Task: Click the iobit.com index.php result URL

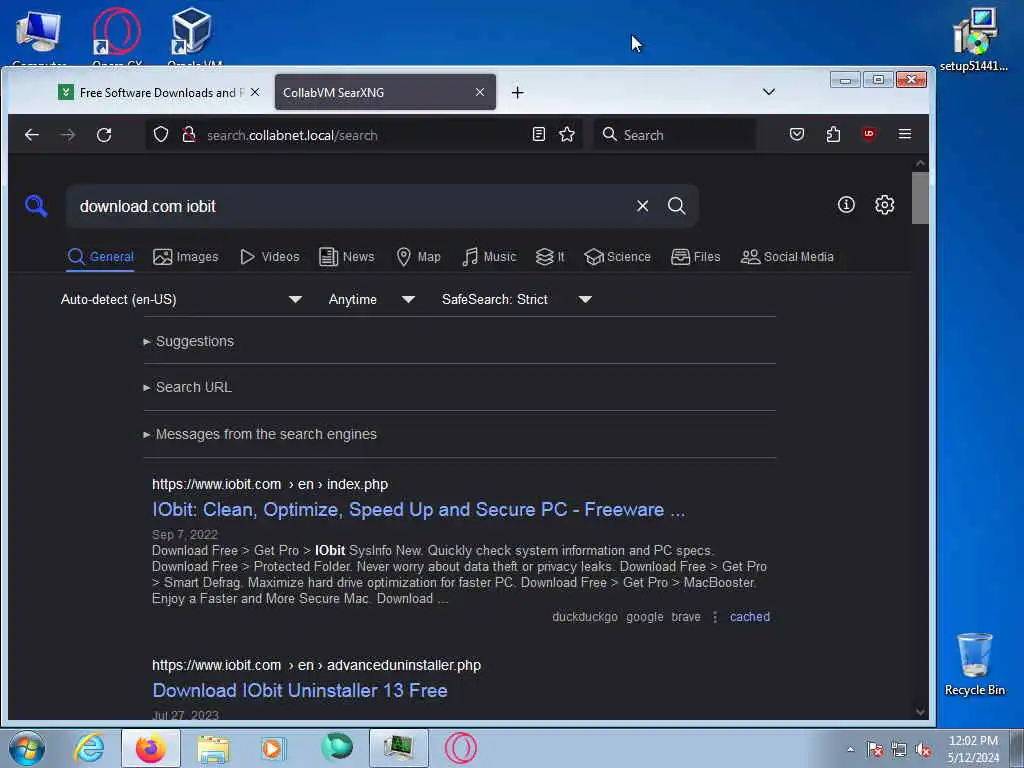Action: tap(270, 485)
